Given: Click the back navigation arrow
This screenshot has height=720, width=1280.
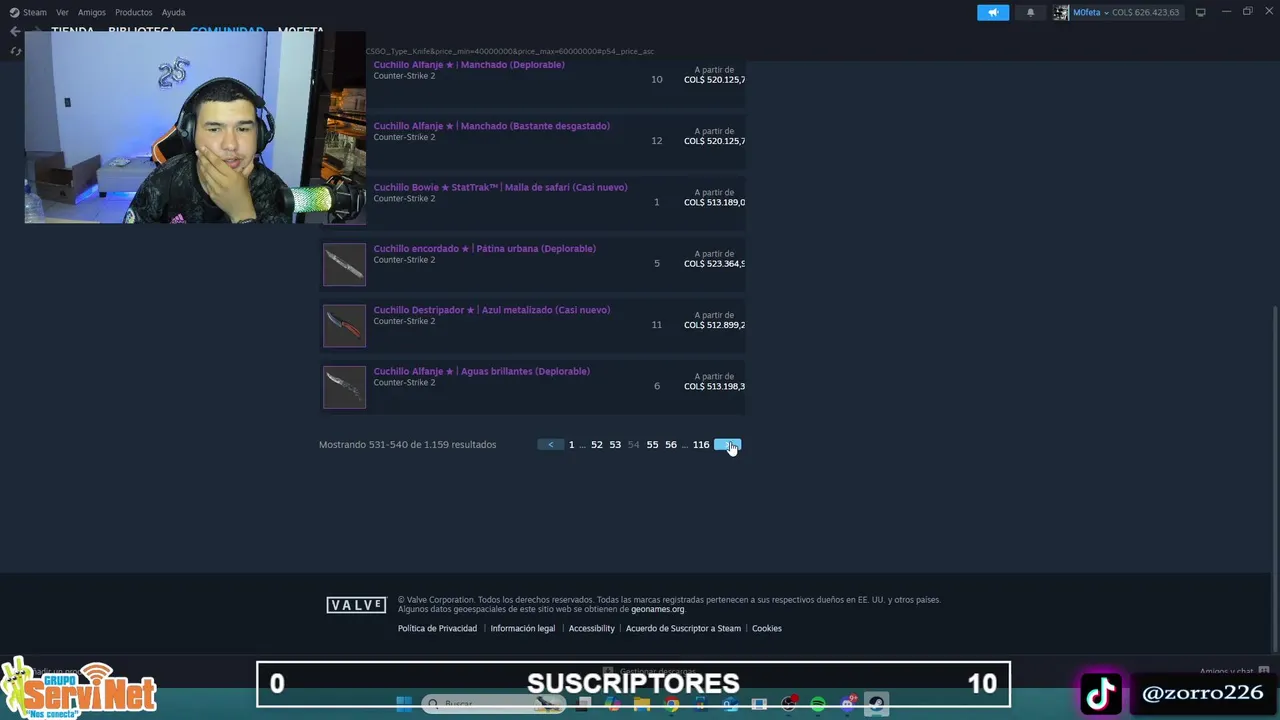Looking at the screenshot, I should click(x=15, y=32).
